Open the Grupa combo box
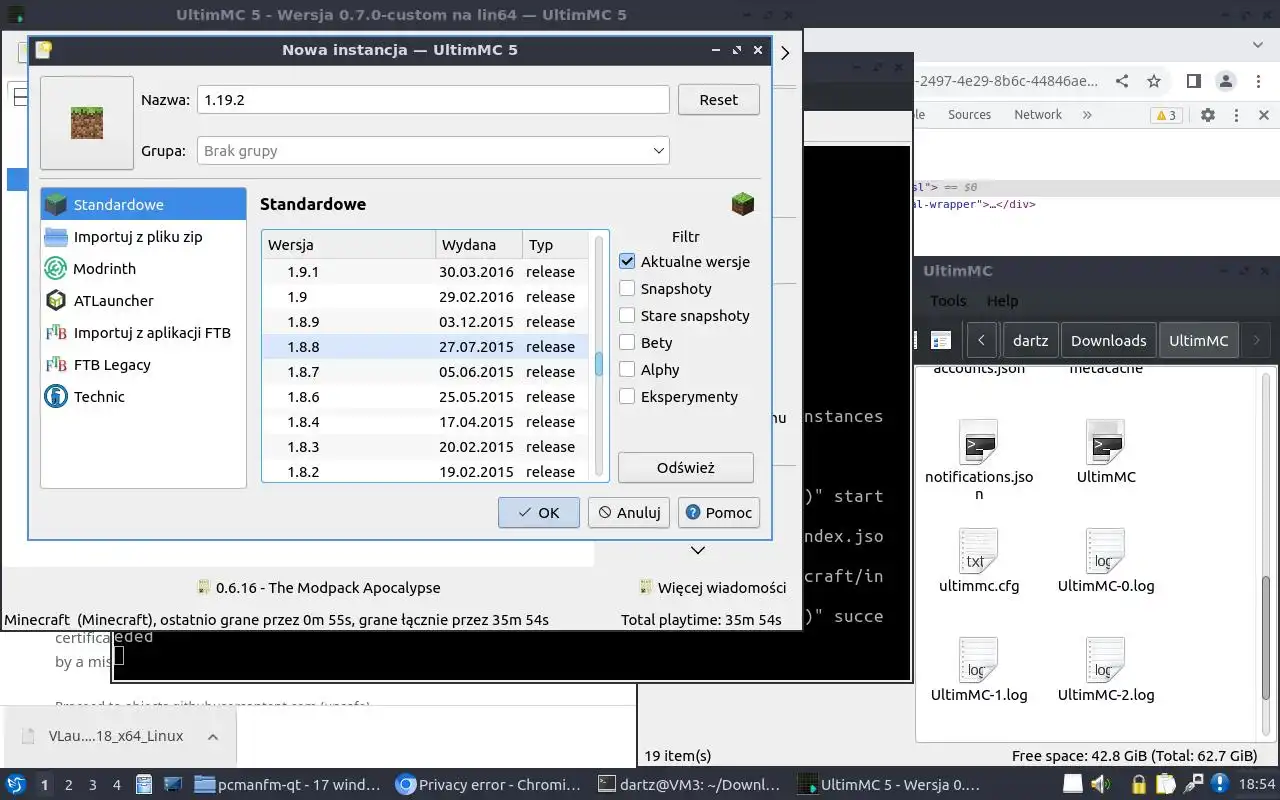This screenshot has height=800, width=1280. [x=433, y=151]
